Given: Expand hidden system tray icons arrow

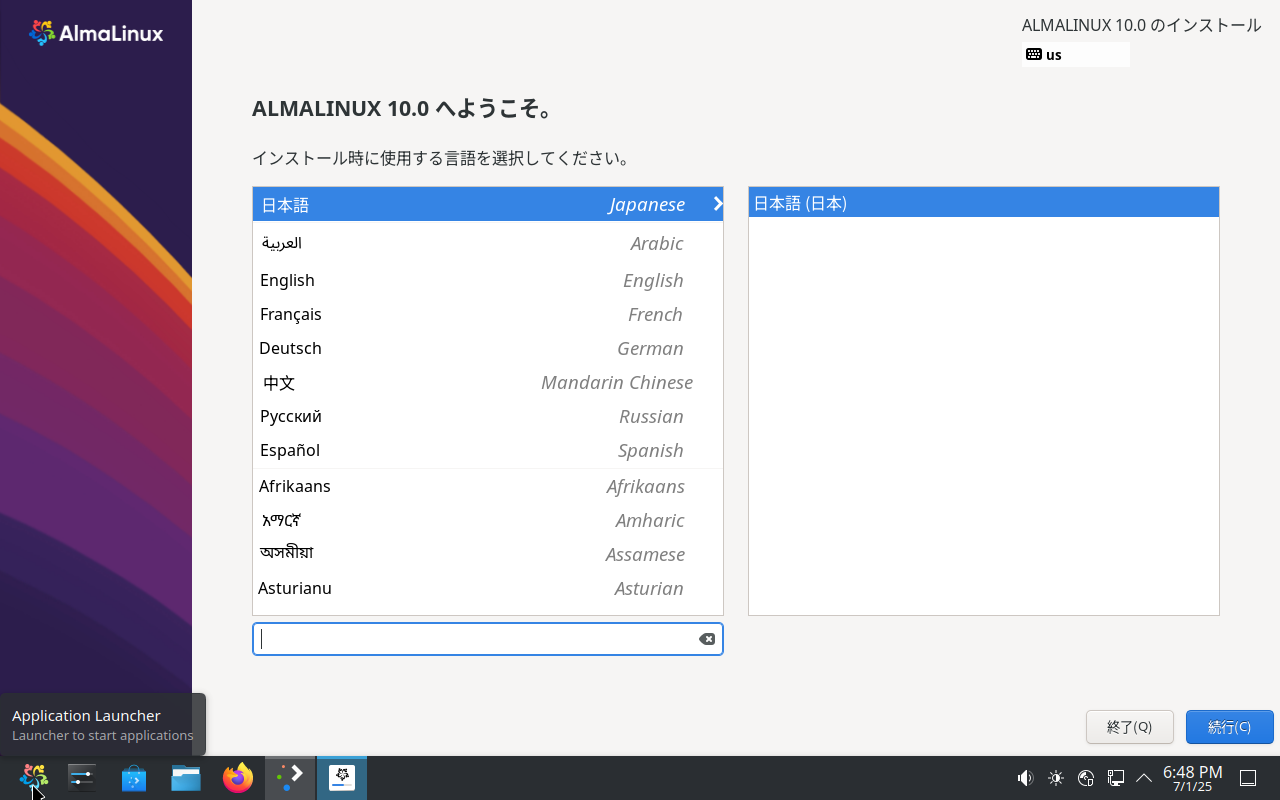Looking at the screenshot, I should click(1144, 777).
